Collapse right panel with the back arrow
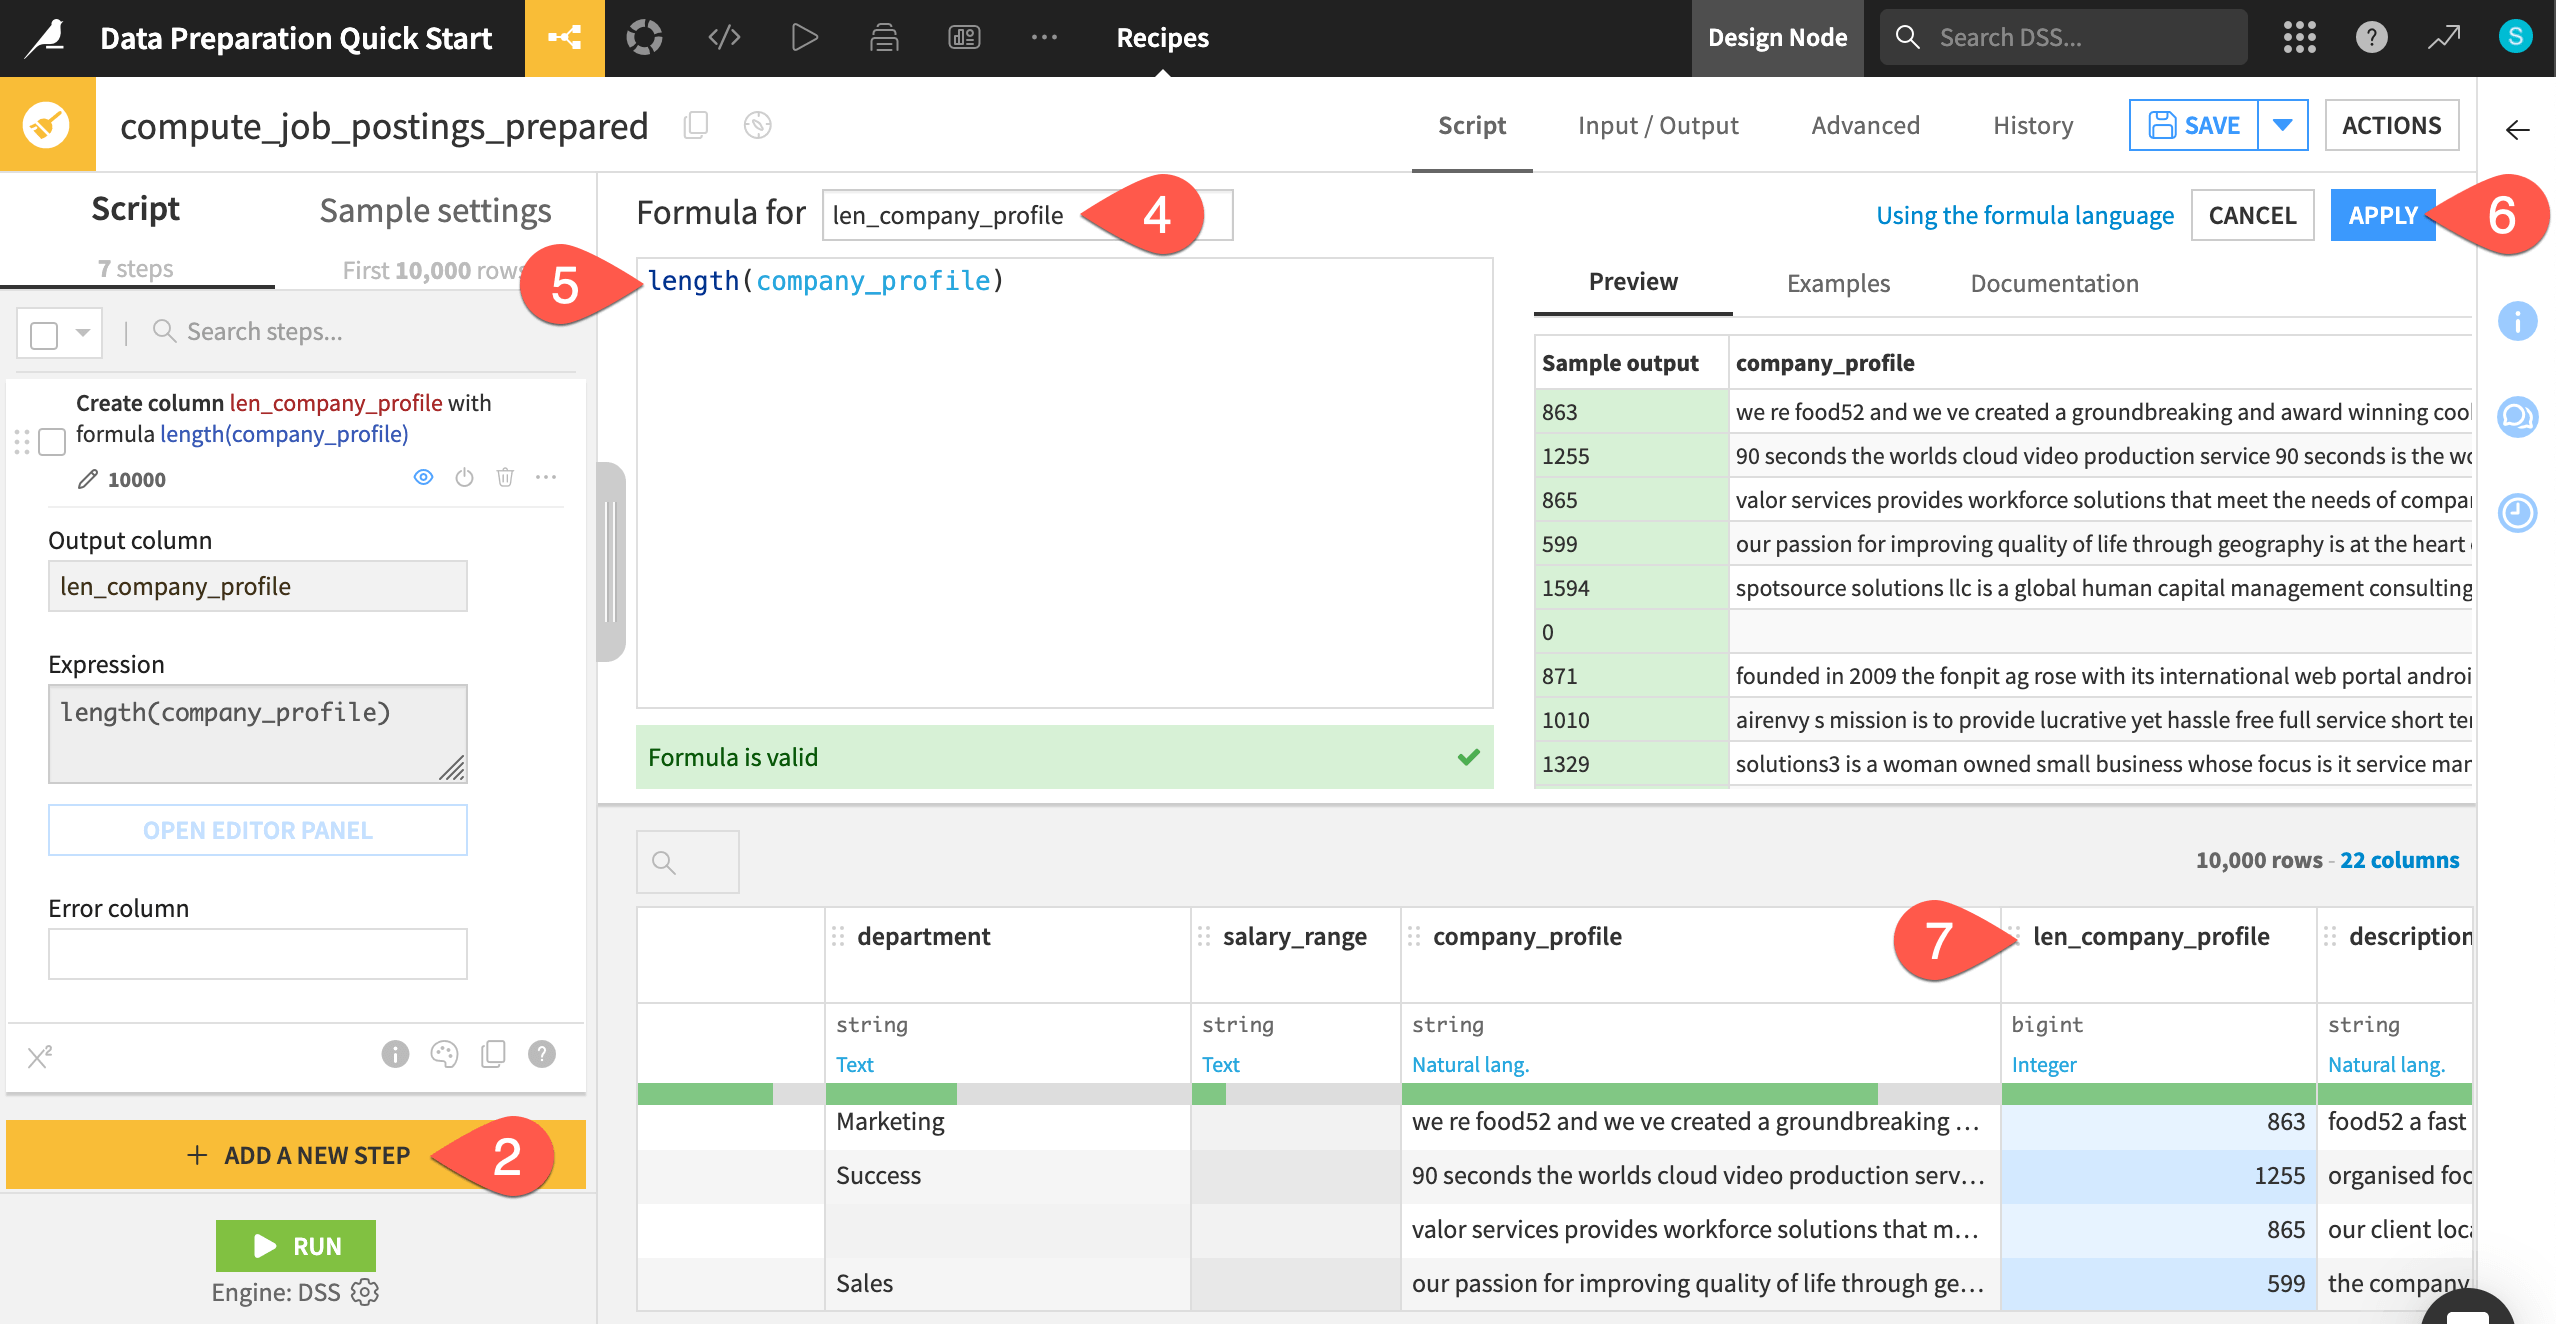Viewport: 2556px width, 1324px height. [2517, 129]
